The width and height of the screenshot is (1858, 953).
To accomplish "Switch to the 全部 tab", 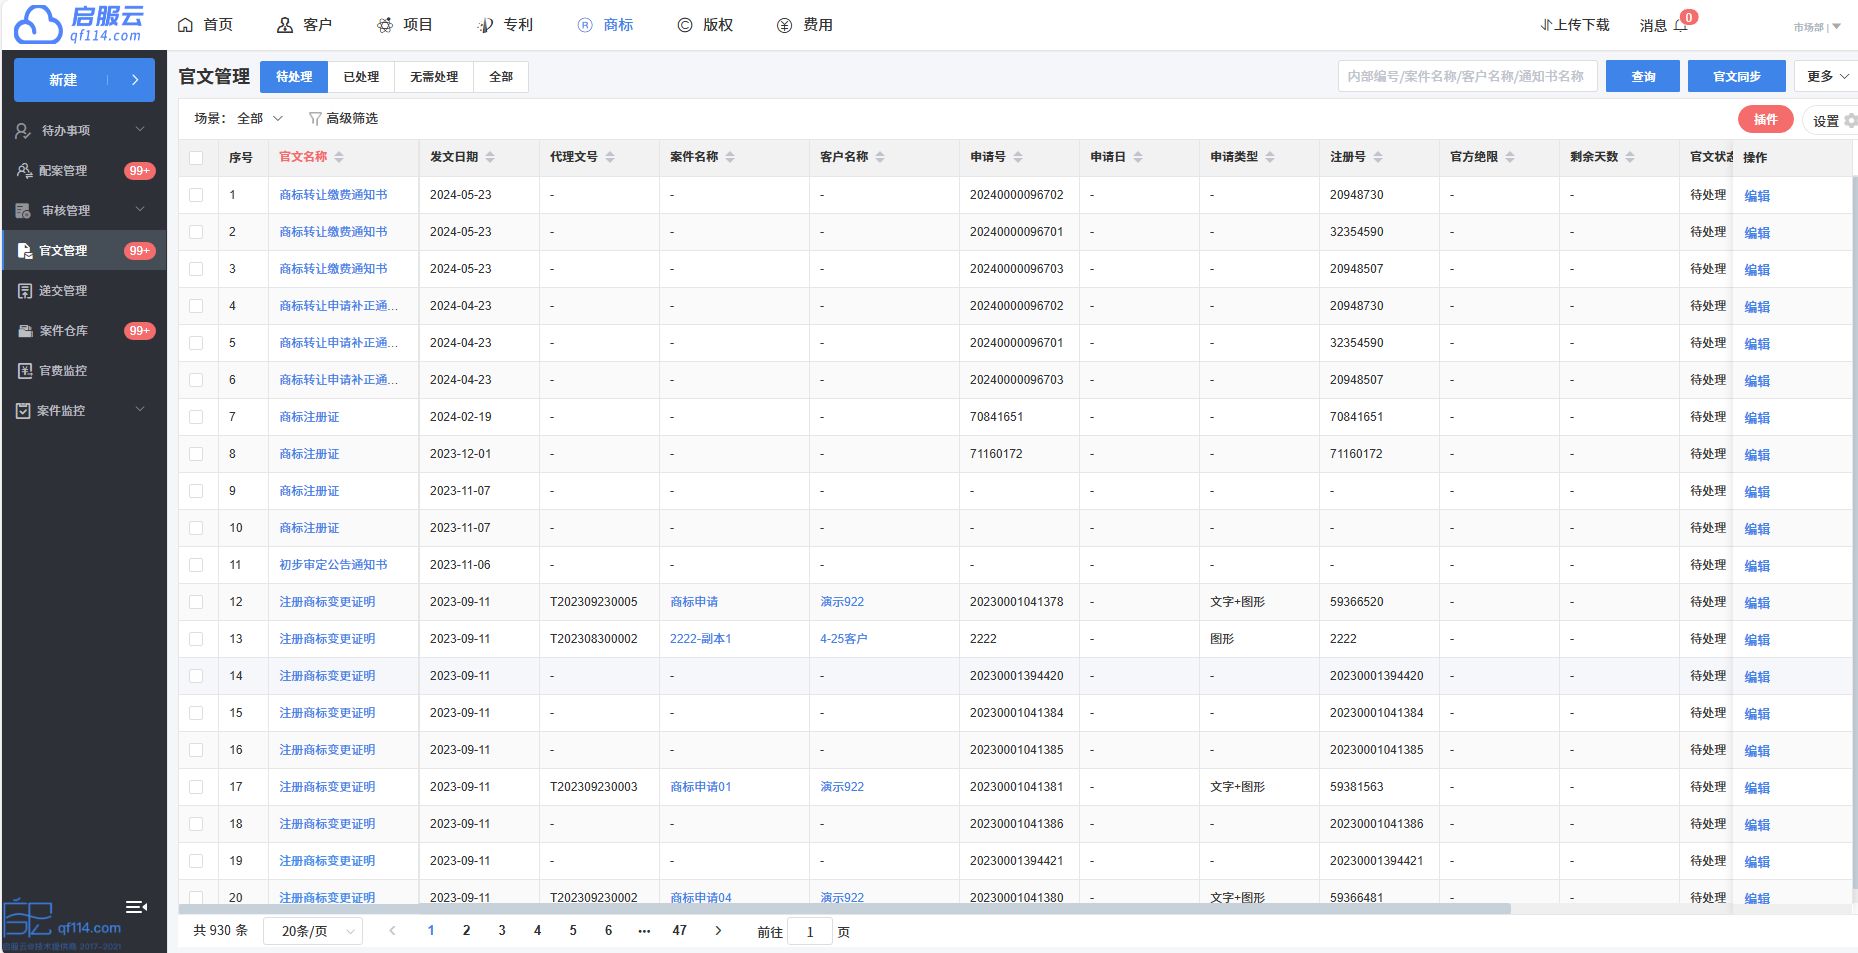I will coord(501,77).
